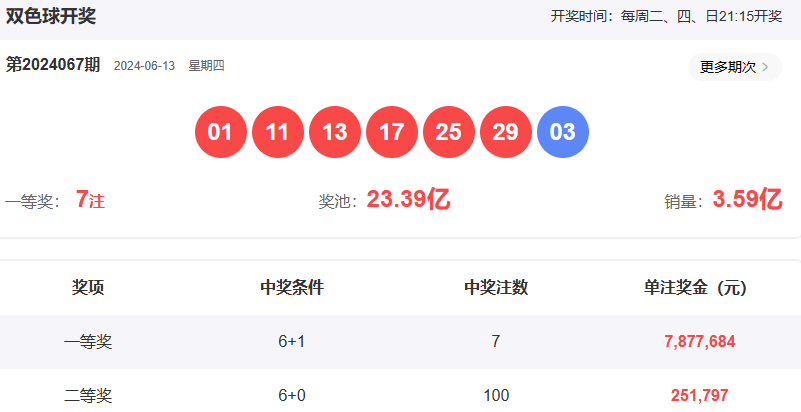Click issue number 第2024067期

click(x=53, y=65)
